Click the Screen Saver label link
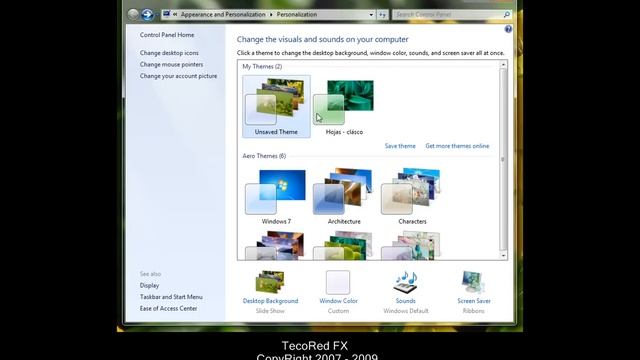The height and width of the screenshot is (360, 640). pos(474,301)
